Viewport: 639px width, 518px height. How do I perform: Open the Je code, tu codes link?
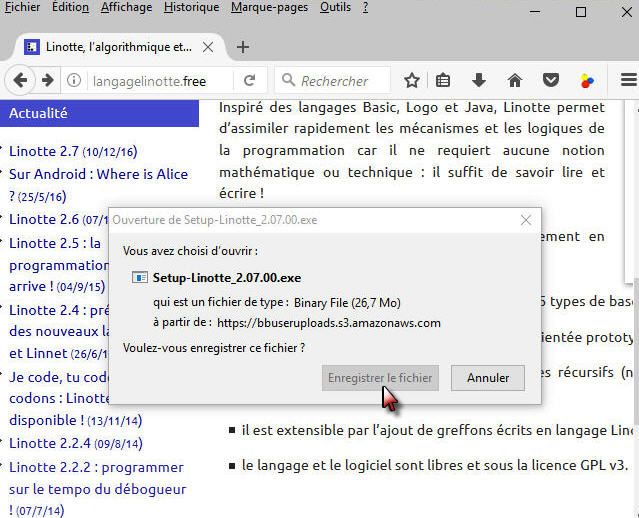[x=75, y=399]
